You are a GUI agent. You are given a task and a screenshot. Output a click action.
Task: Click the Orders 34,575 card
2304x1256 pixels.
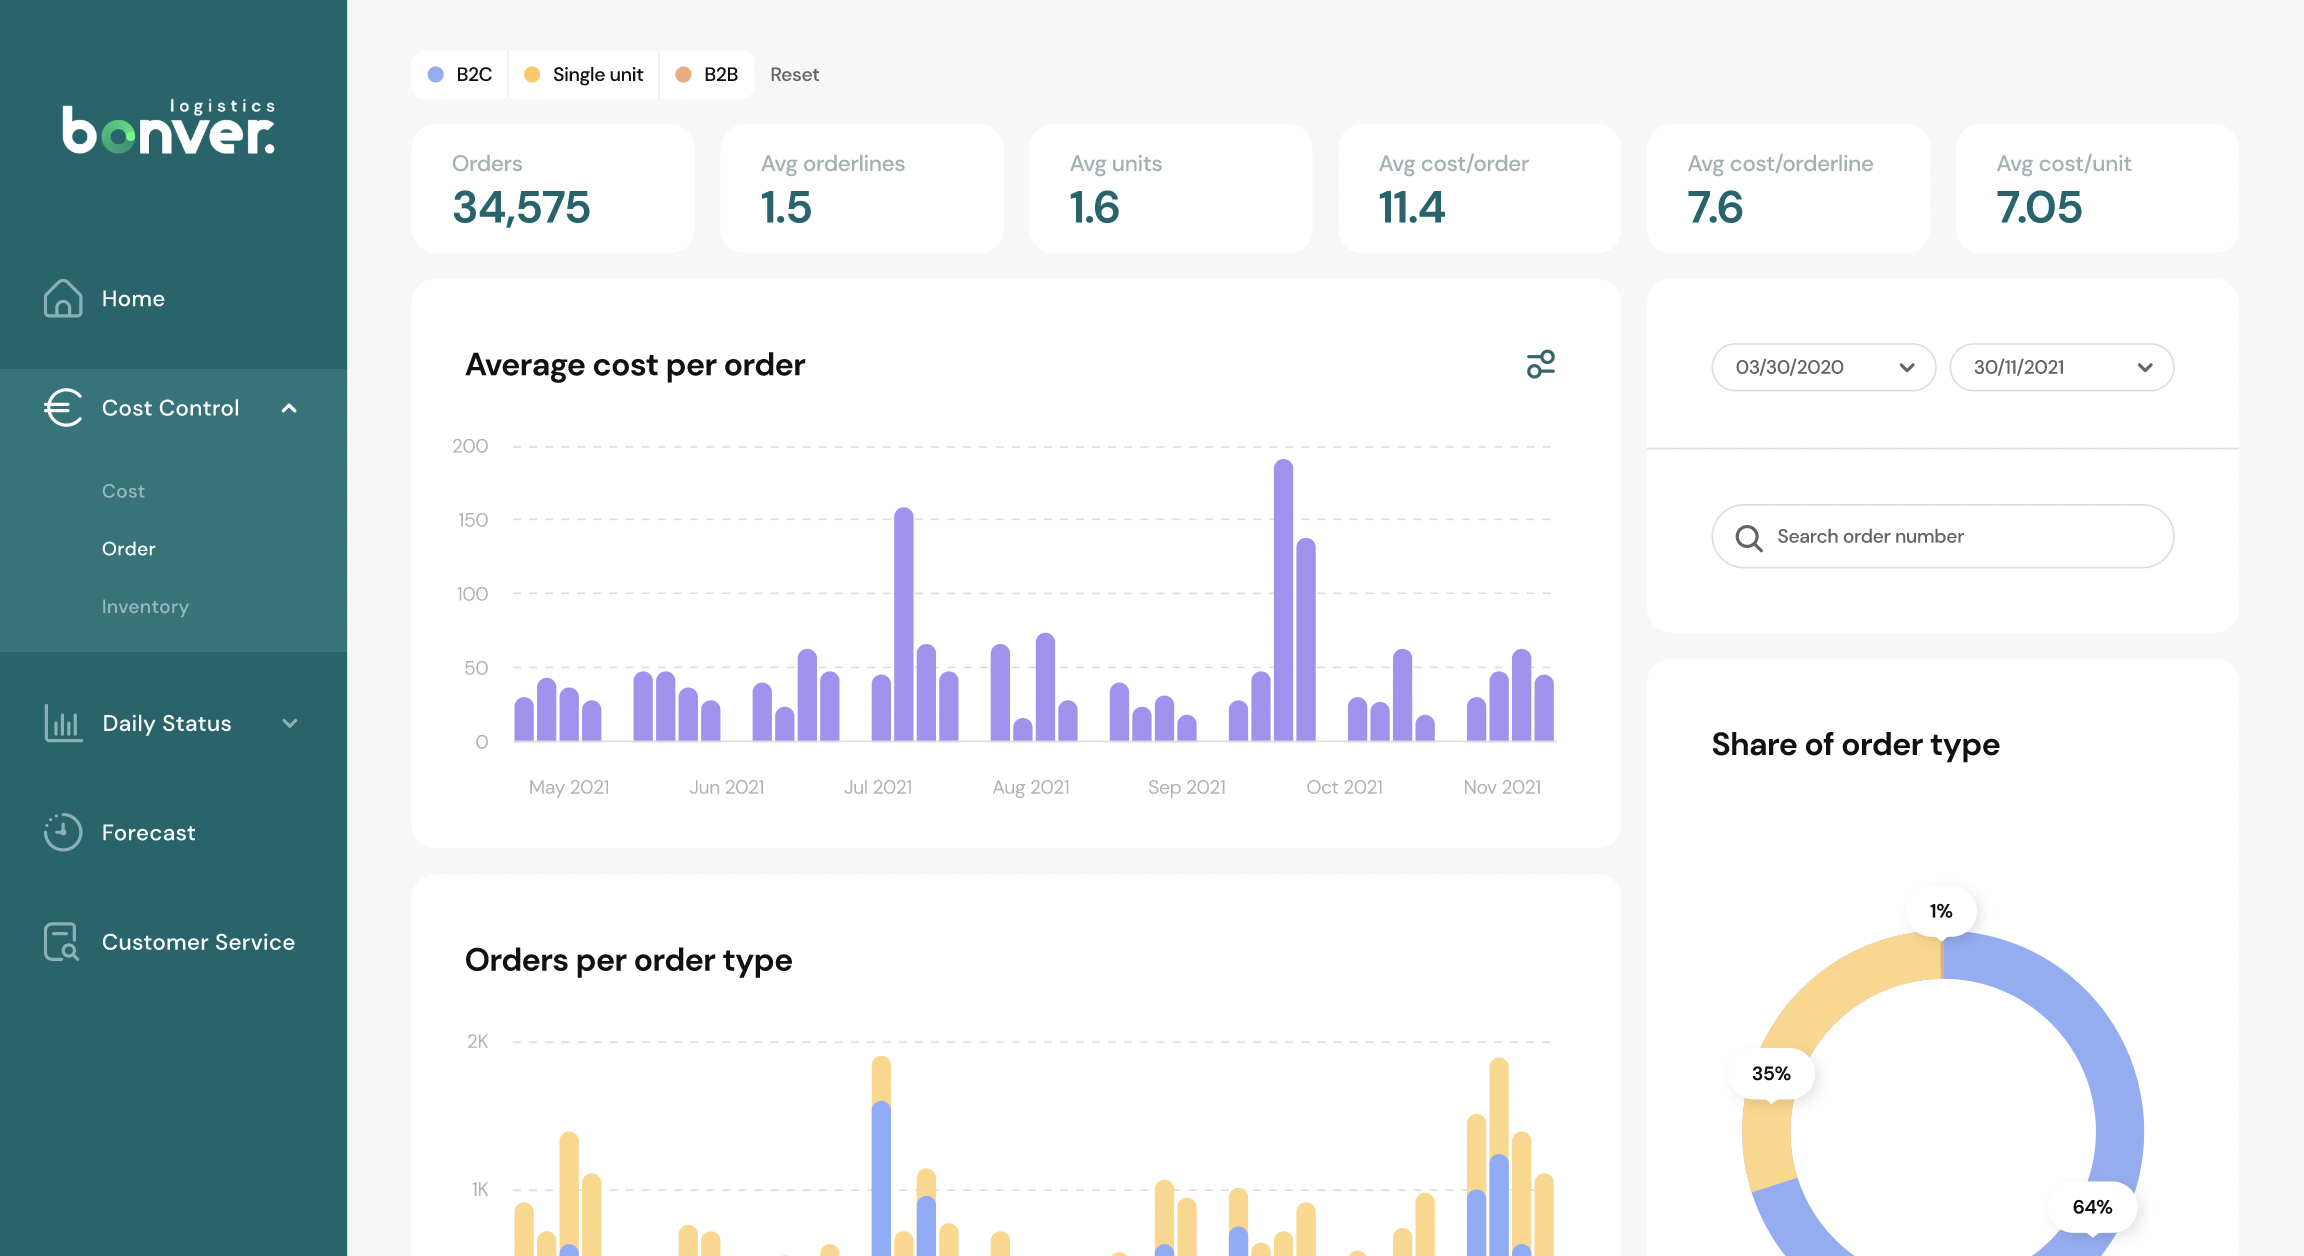[553, 189]
